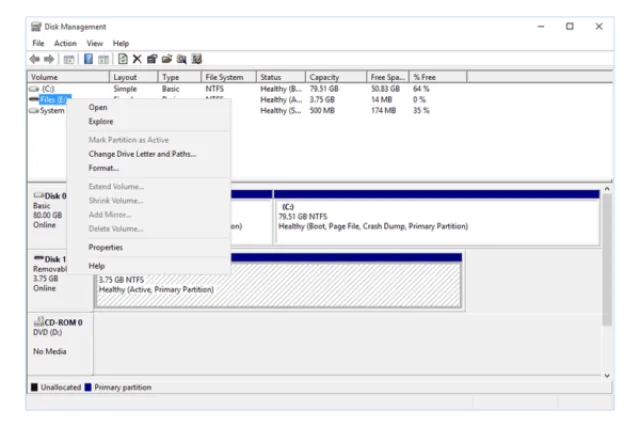This screenshot has height=427, width=640.
Task: Click the magnifier search toolbar icon
Action: [x=182, y=59]
